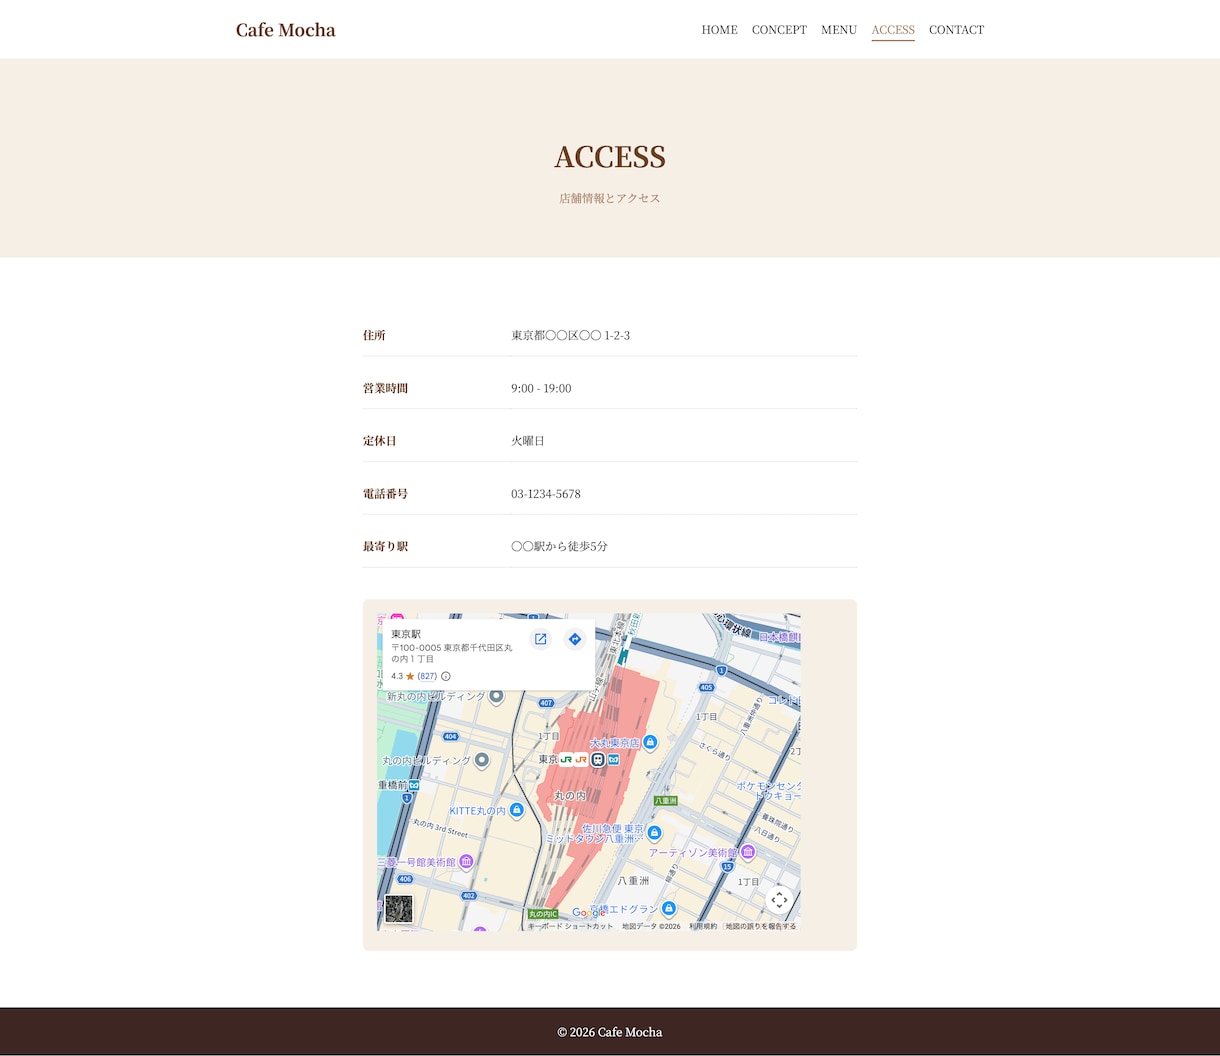1220x1056 pixels.
Task: Click the 定休日 row label
Action: (380, 441)
